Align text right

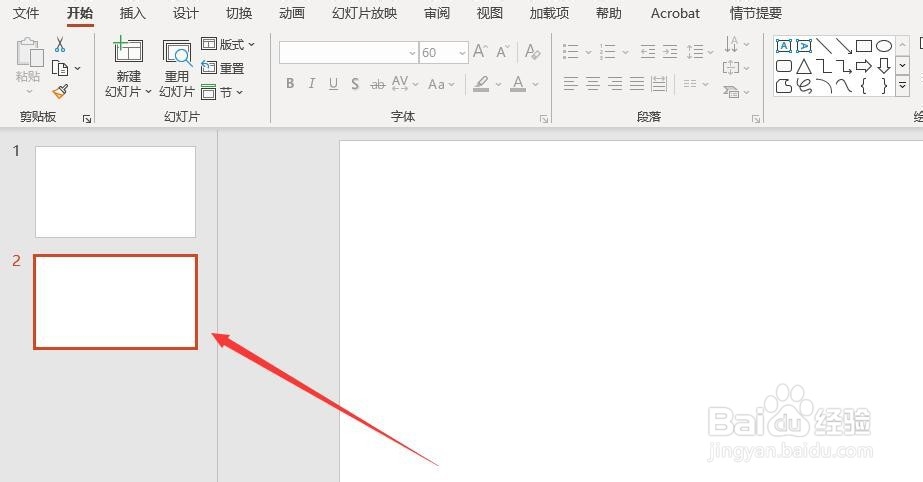click(x=615, y=84)
